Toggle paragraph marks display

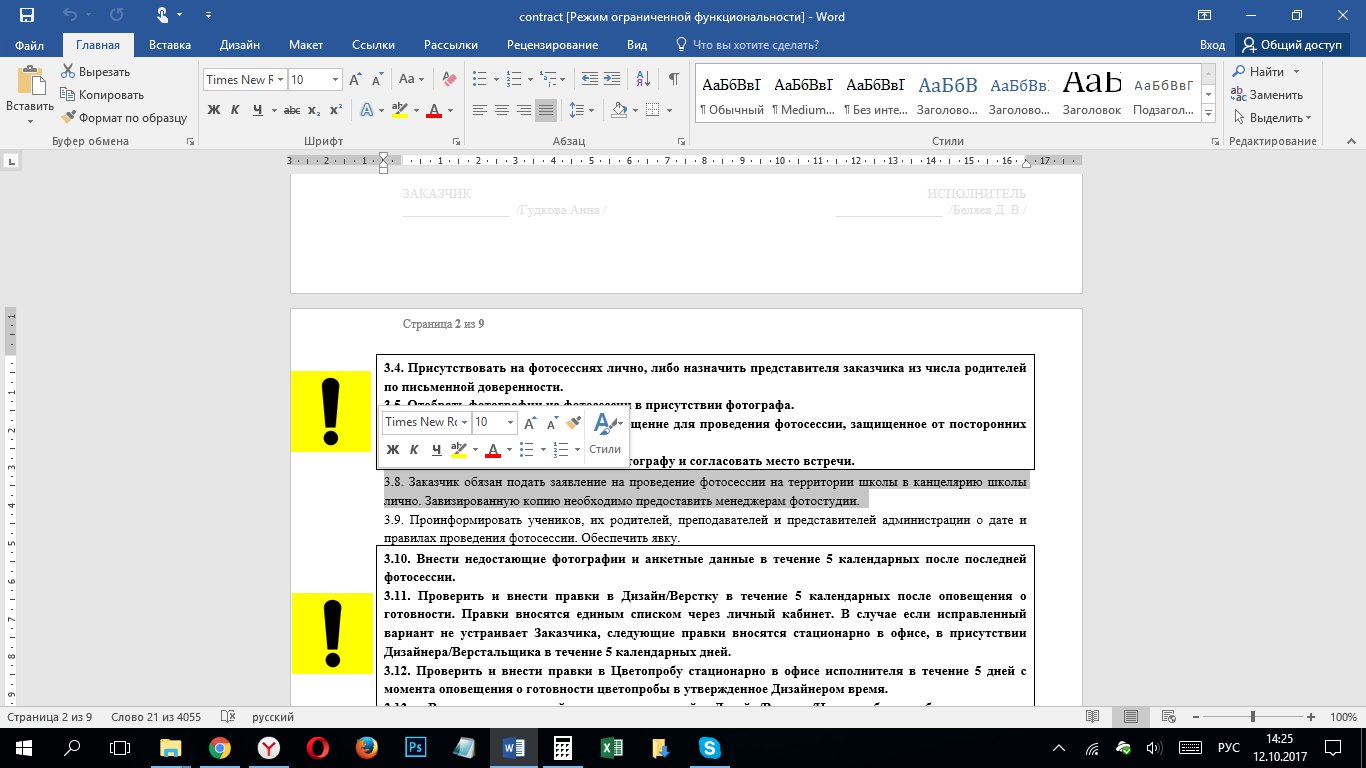[673, 79]
